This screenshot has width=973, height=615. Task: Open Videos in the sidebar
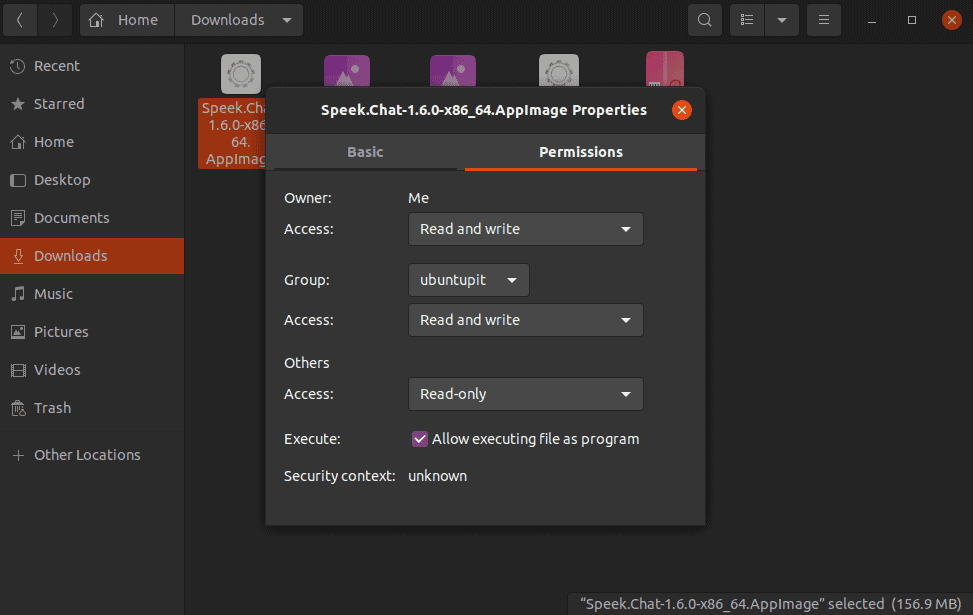[x=92, y=370]
